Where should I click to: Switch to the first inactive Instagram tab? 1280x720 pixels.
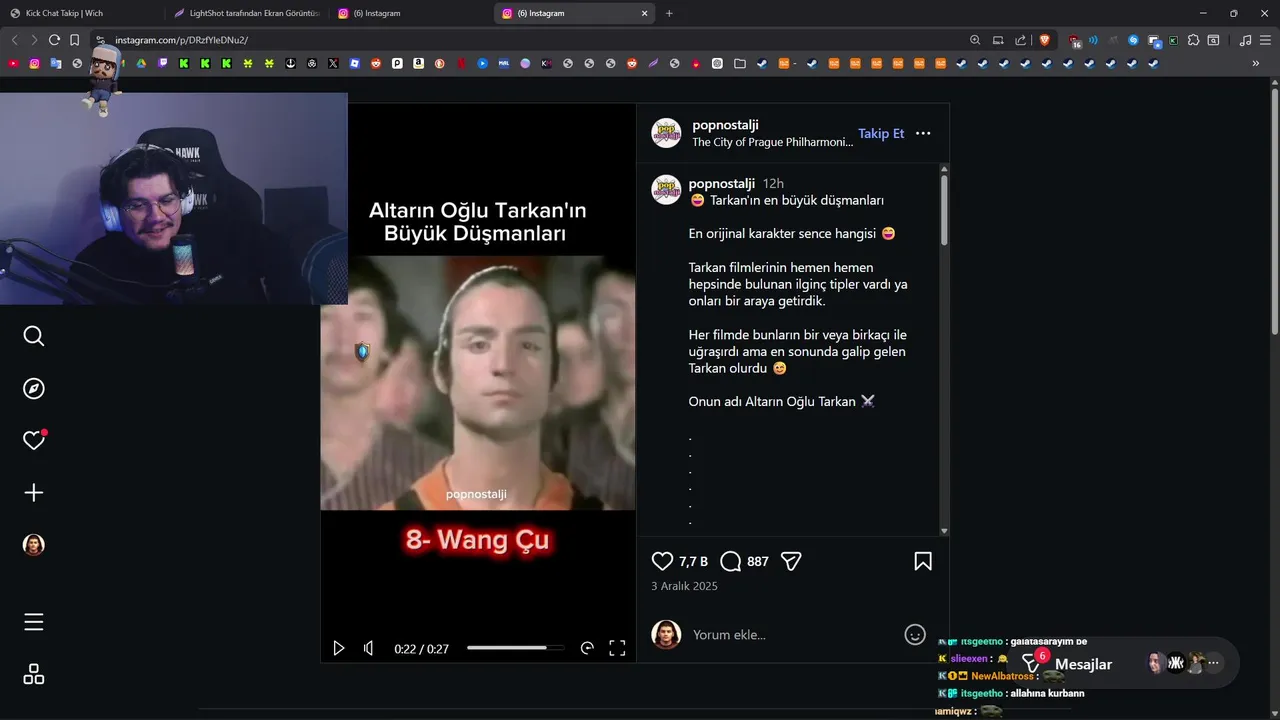click(411, 13)
